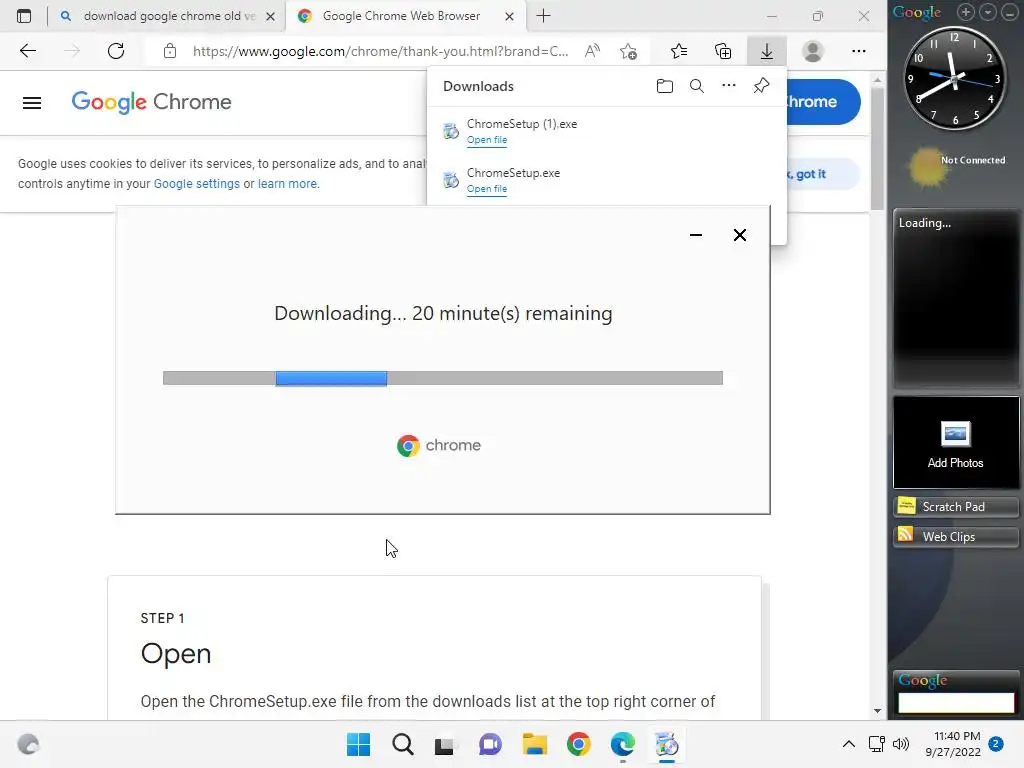Accept cookies with got it button
Viewport: 1024px width, 768px height.
click(824, 174)
